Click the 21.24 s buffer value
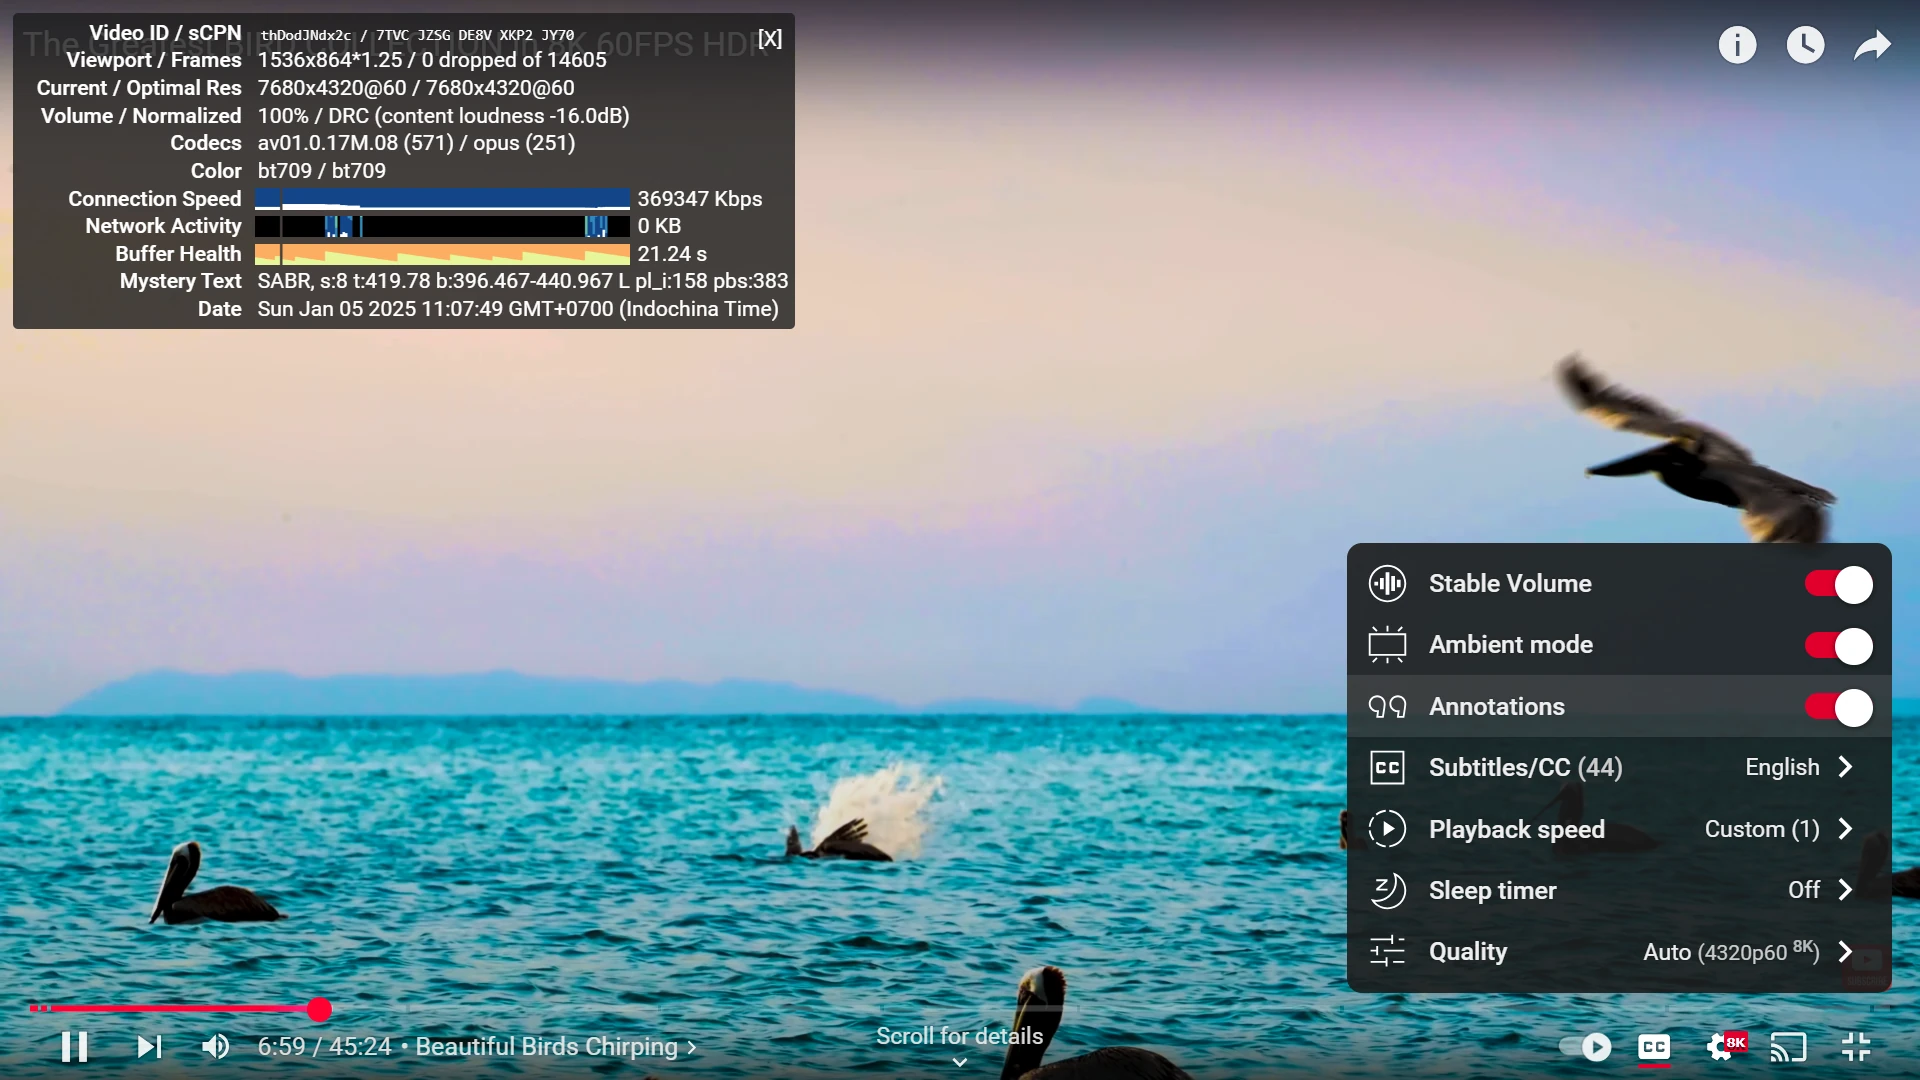Image resolution: width=1920 pixels, height=1080 pixels. click(x=673, y=254)
